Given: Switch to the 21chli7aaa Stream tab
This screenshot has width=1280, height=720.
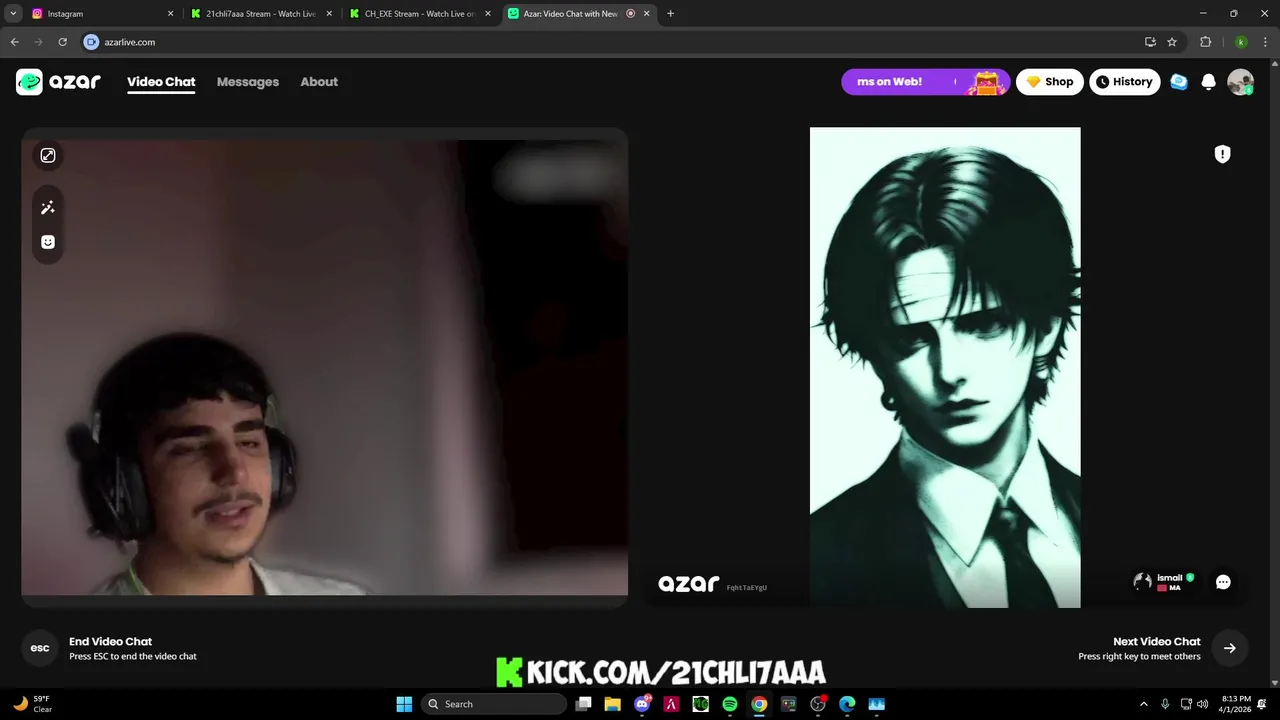Looking at the screenshot, I should tap(262, 14).
